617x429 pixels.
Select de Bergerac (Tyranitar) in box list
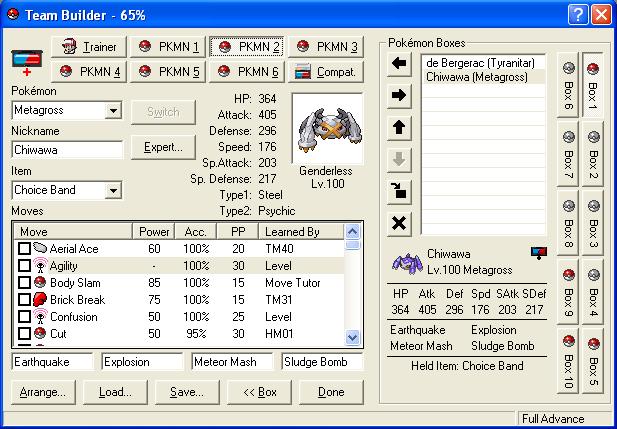pyautogui.click(x=483, y=63)
